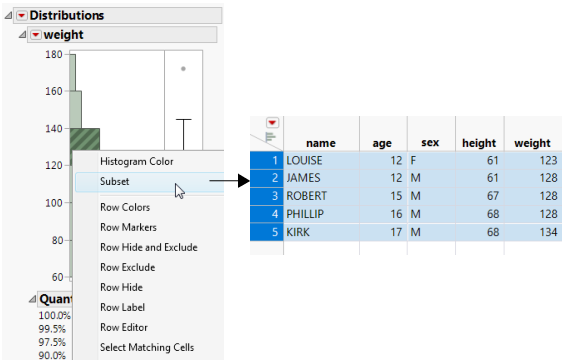This screenshot has height=361, width=565.
Task: Choose Row Colors menu entry
Action: point(125,208)
